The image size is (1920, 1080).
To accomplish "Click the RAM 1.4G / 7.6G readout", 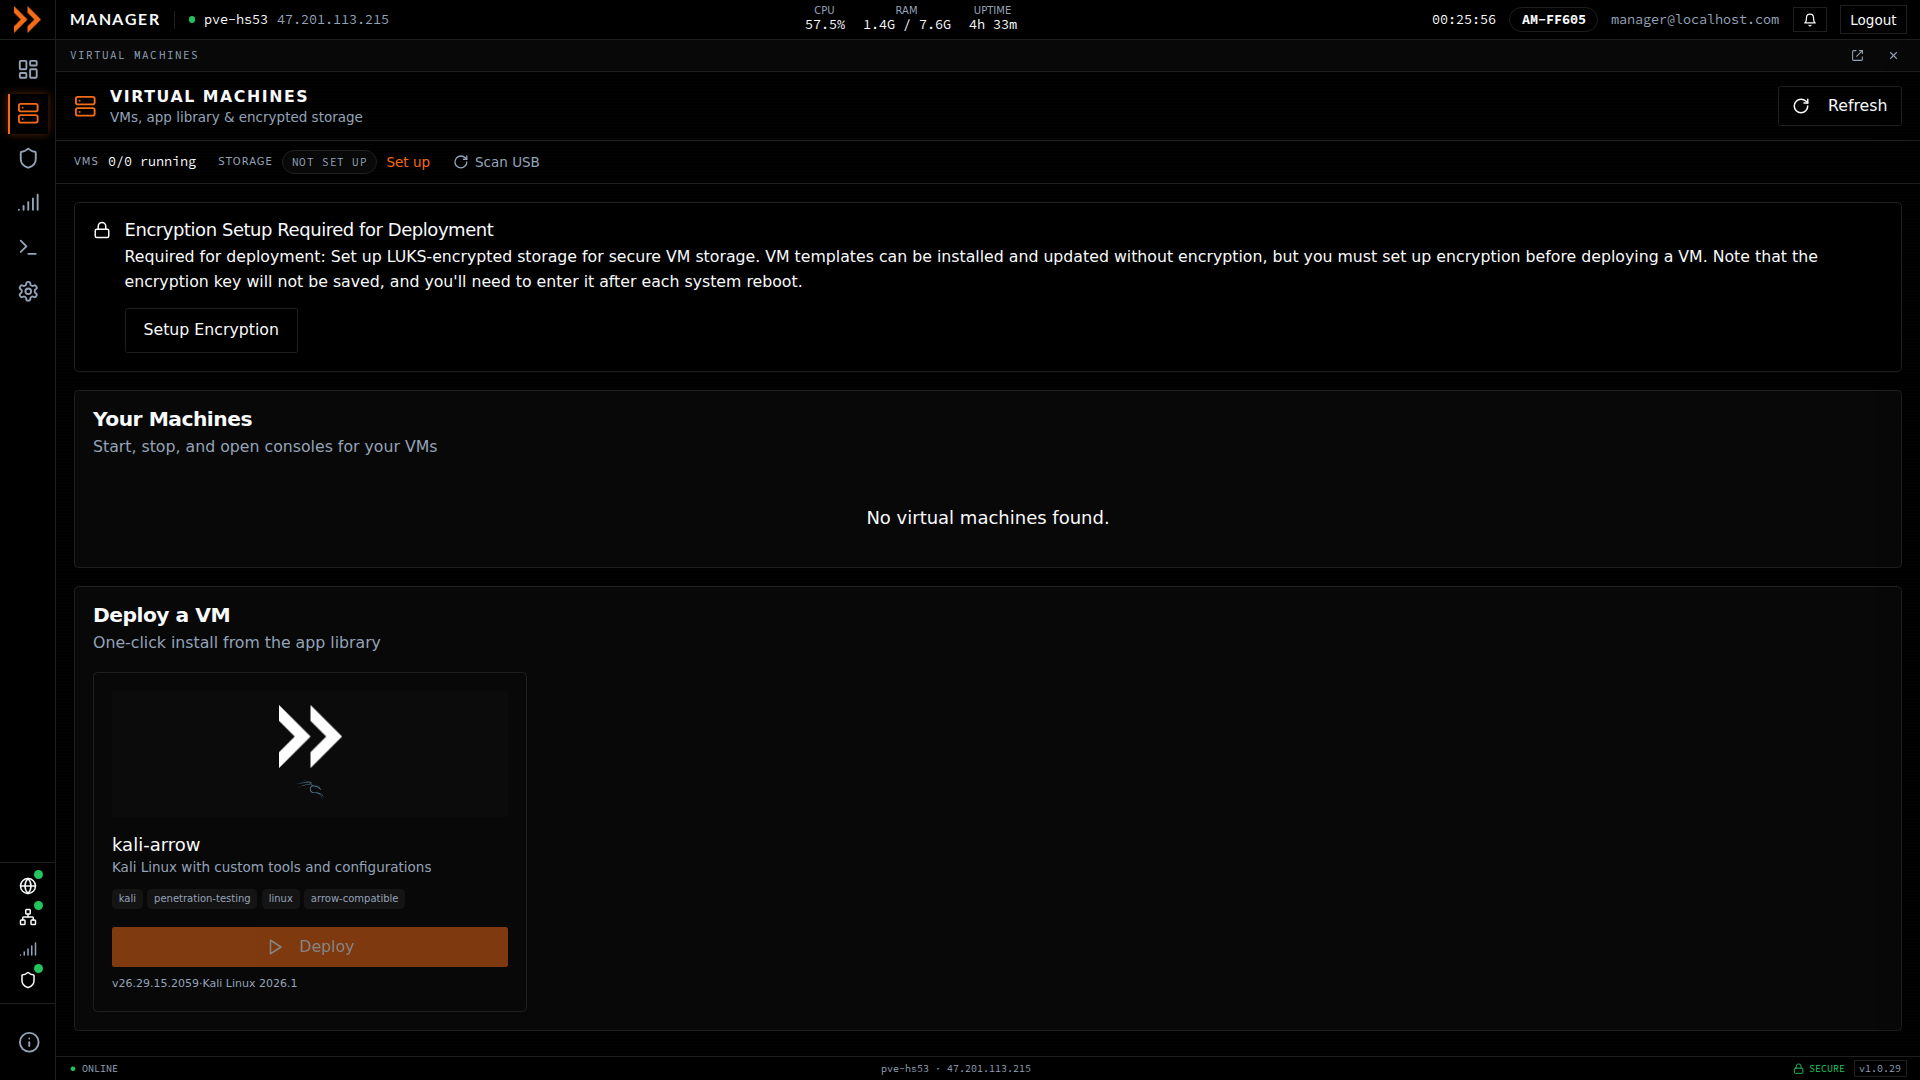I will click(x=907, y=18).
